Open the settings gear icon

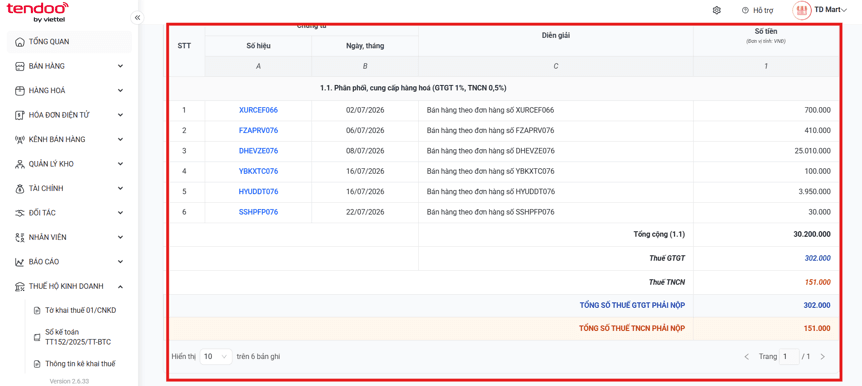click(716, 10)
